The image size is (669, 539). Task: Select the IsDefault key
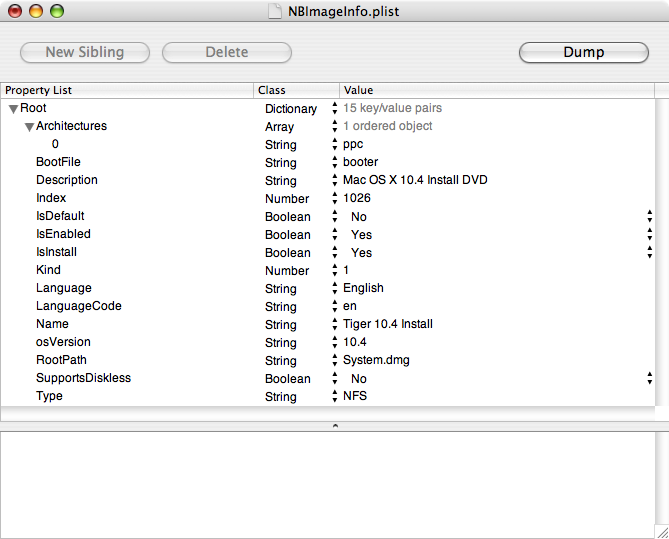[60, 216]
